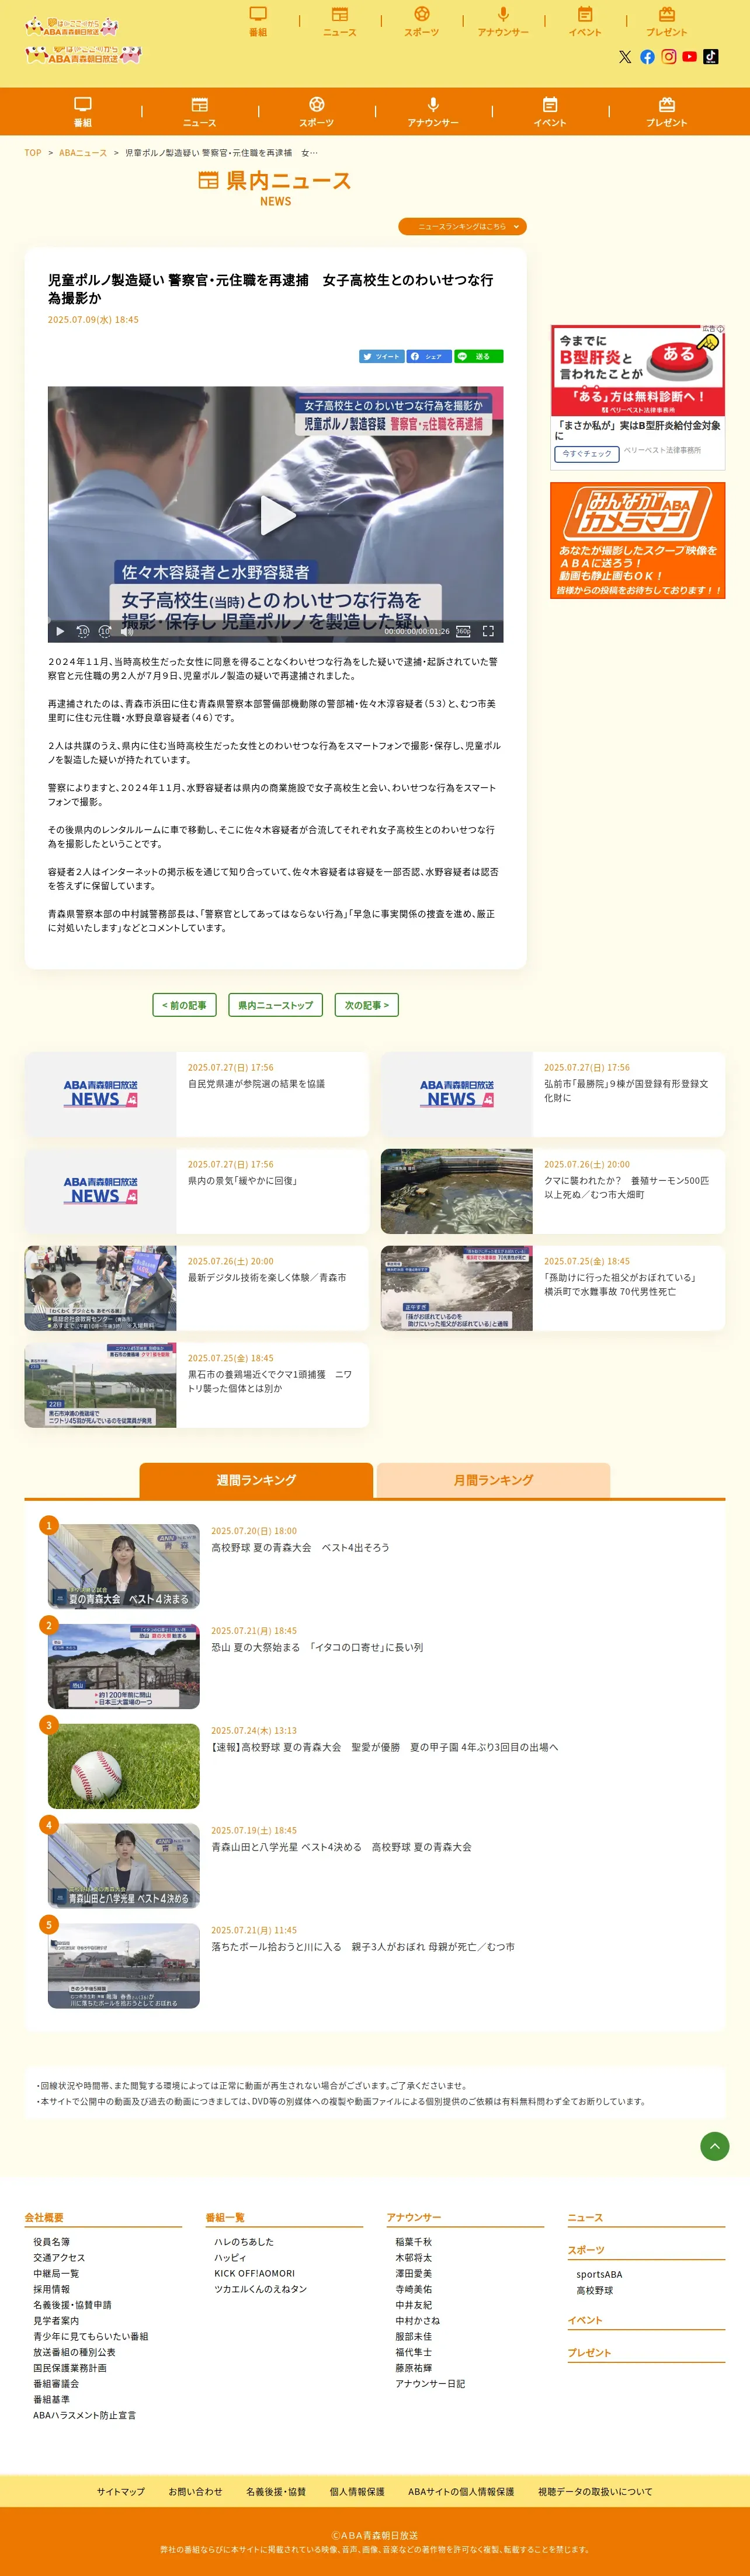The width and height of the screenshot is (750, 2576).
Task: Click footer link sportsABA
Action: 599,2274
